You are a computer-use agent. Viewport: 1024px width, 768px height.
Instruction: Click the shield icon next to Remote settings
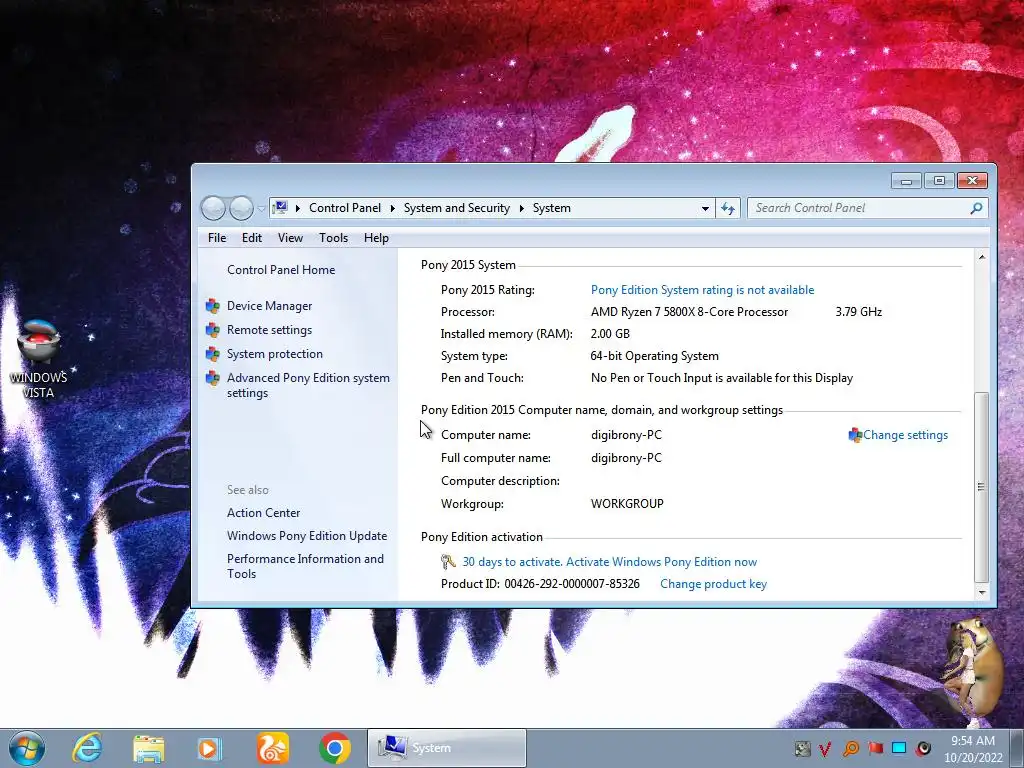point(212,330)
